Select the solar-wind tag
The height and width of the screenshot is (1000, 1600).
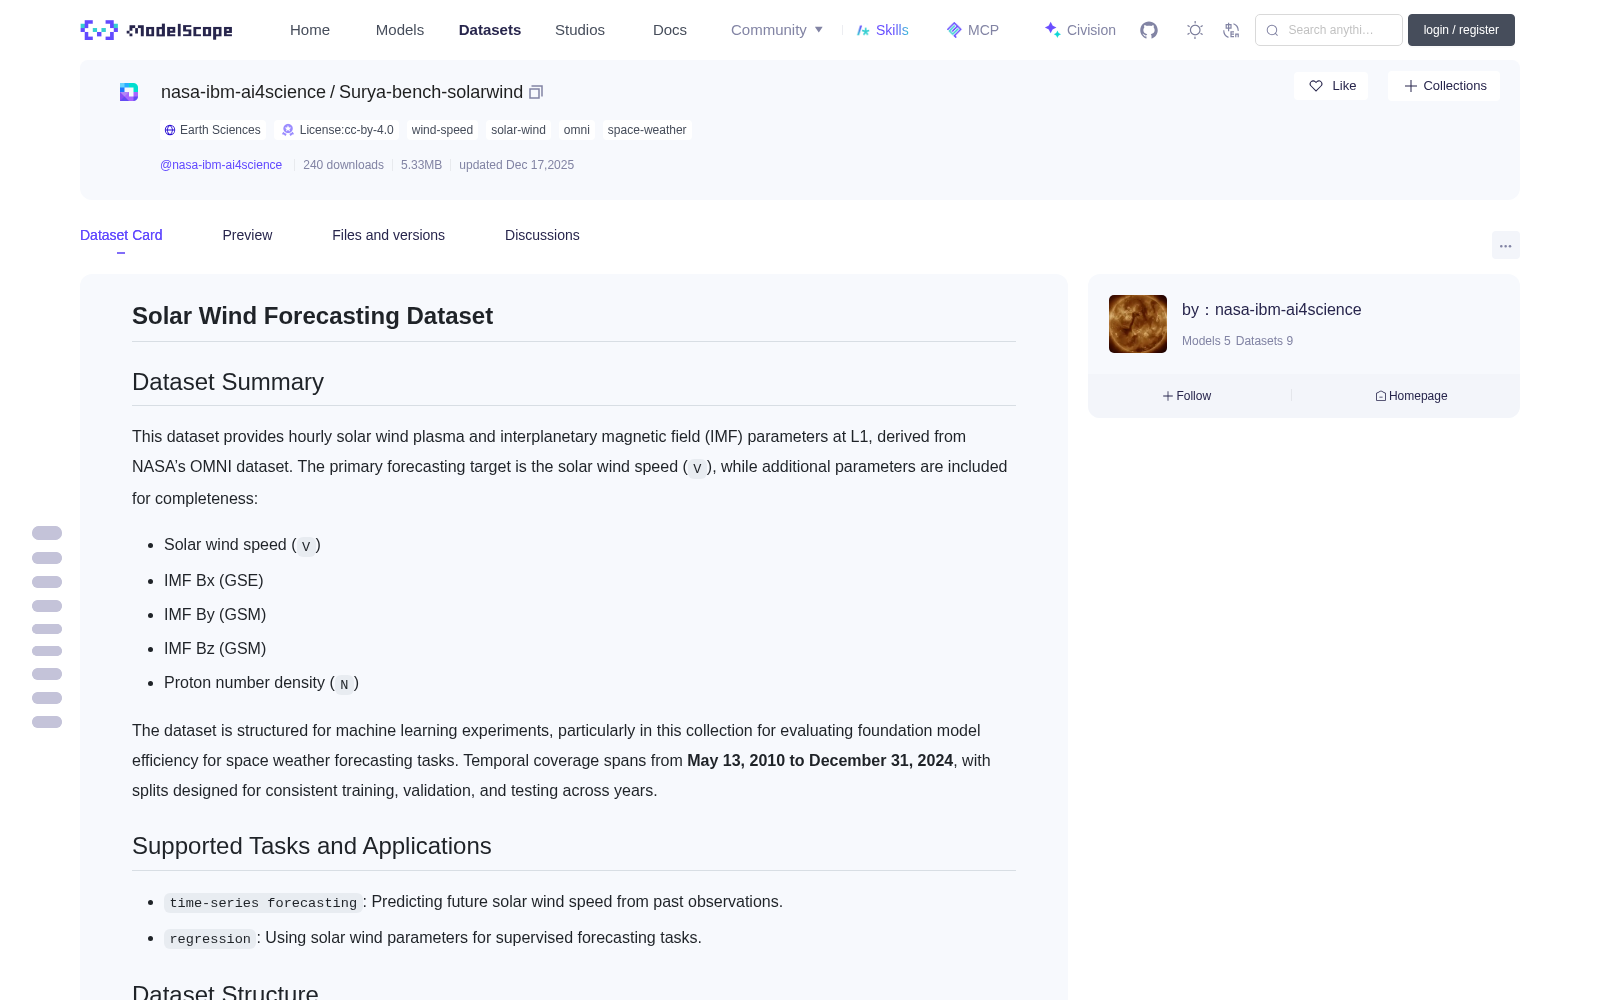tap(518, 130)
